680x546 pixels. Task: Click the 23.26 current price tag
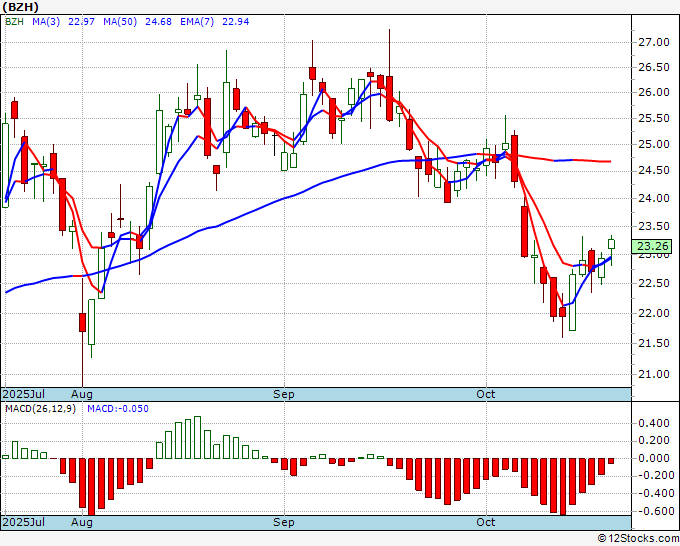[652, 246]
